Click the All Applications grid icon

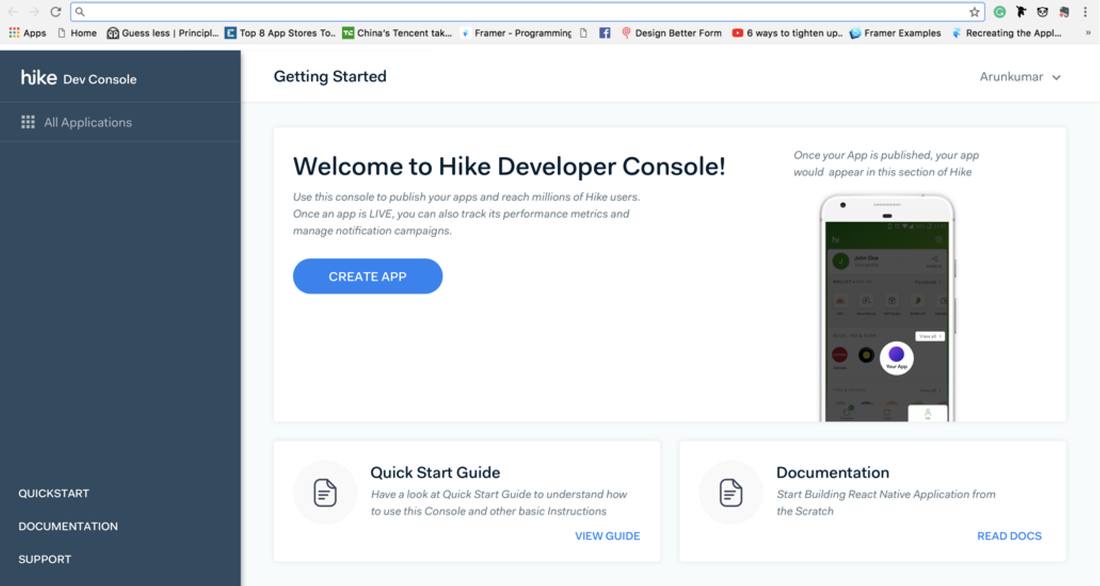coord(28,122)
